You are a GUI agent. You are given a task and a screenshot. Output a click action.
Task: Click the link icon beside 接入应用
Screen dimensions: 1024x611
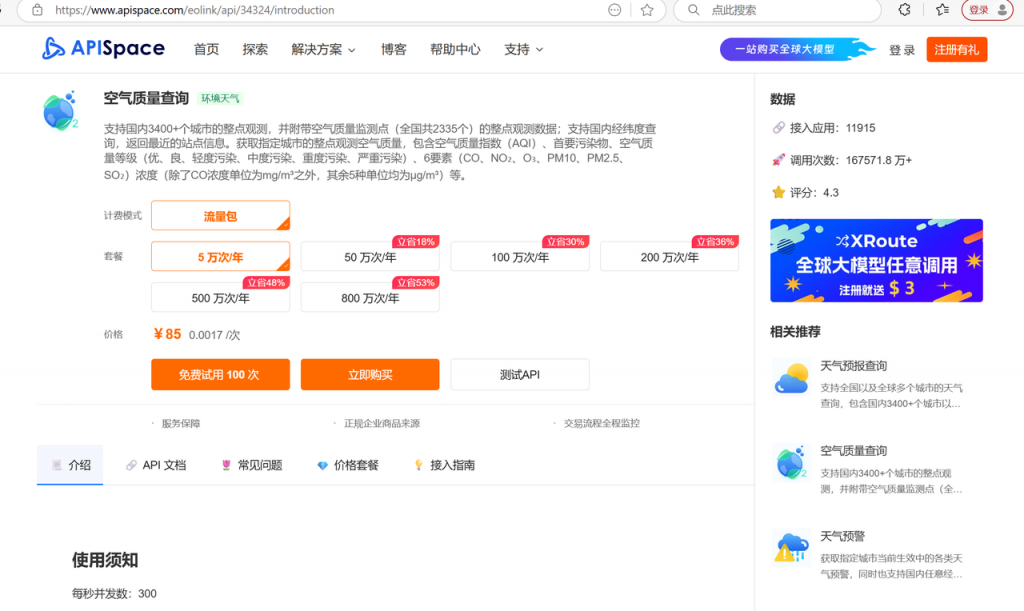pos(778,128)
